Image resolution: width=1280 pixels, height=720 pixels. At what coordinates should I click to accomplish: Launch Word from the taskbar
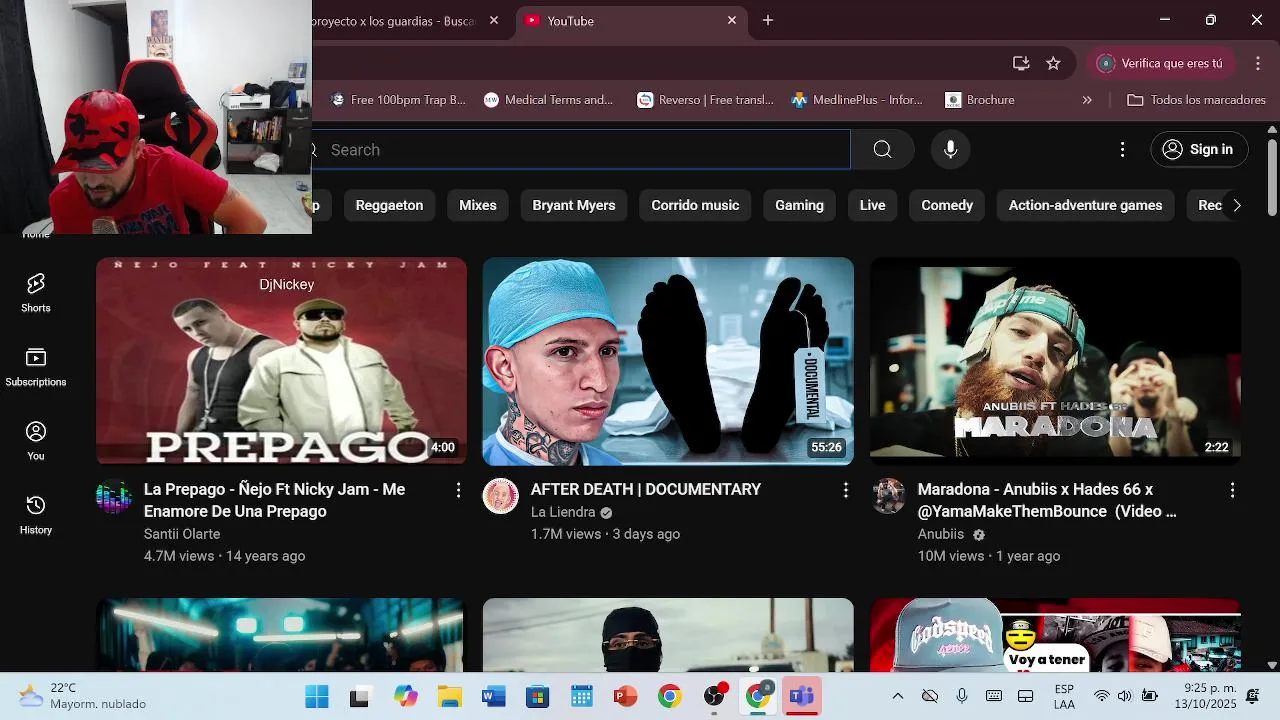[493, 697]
